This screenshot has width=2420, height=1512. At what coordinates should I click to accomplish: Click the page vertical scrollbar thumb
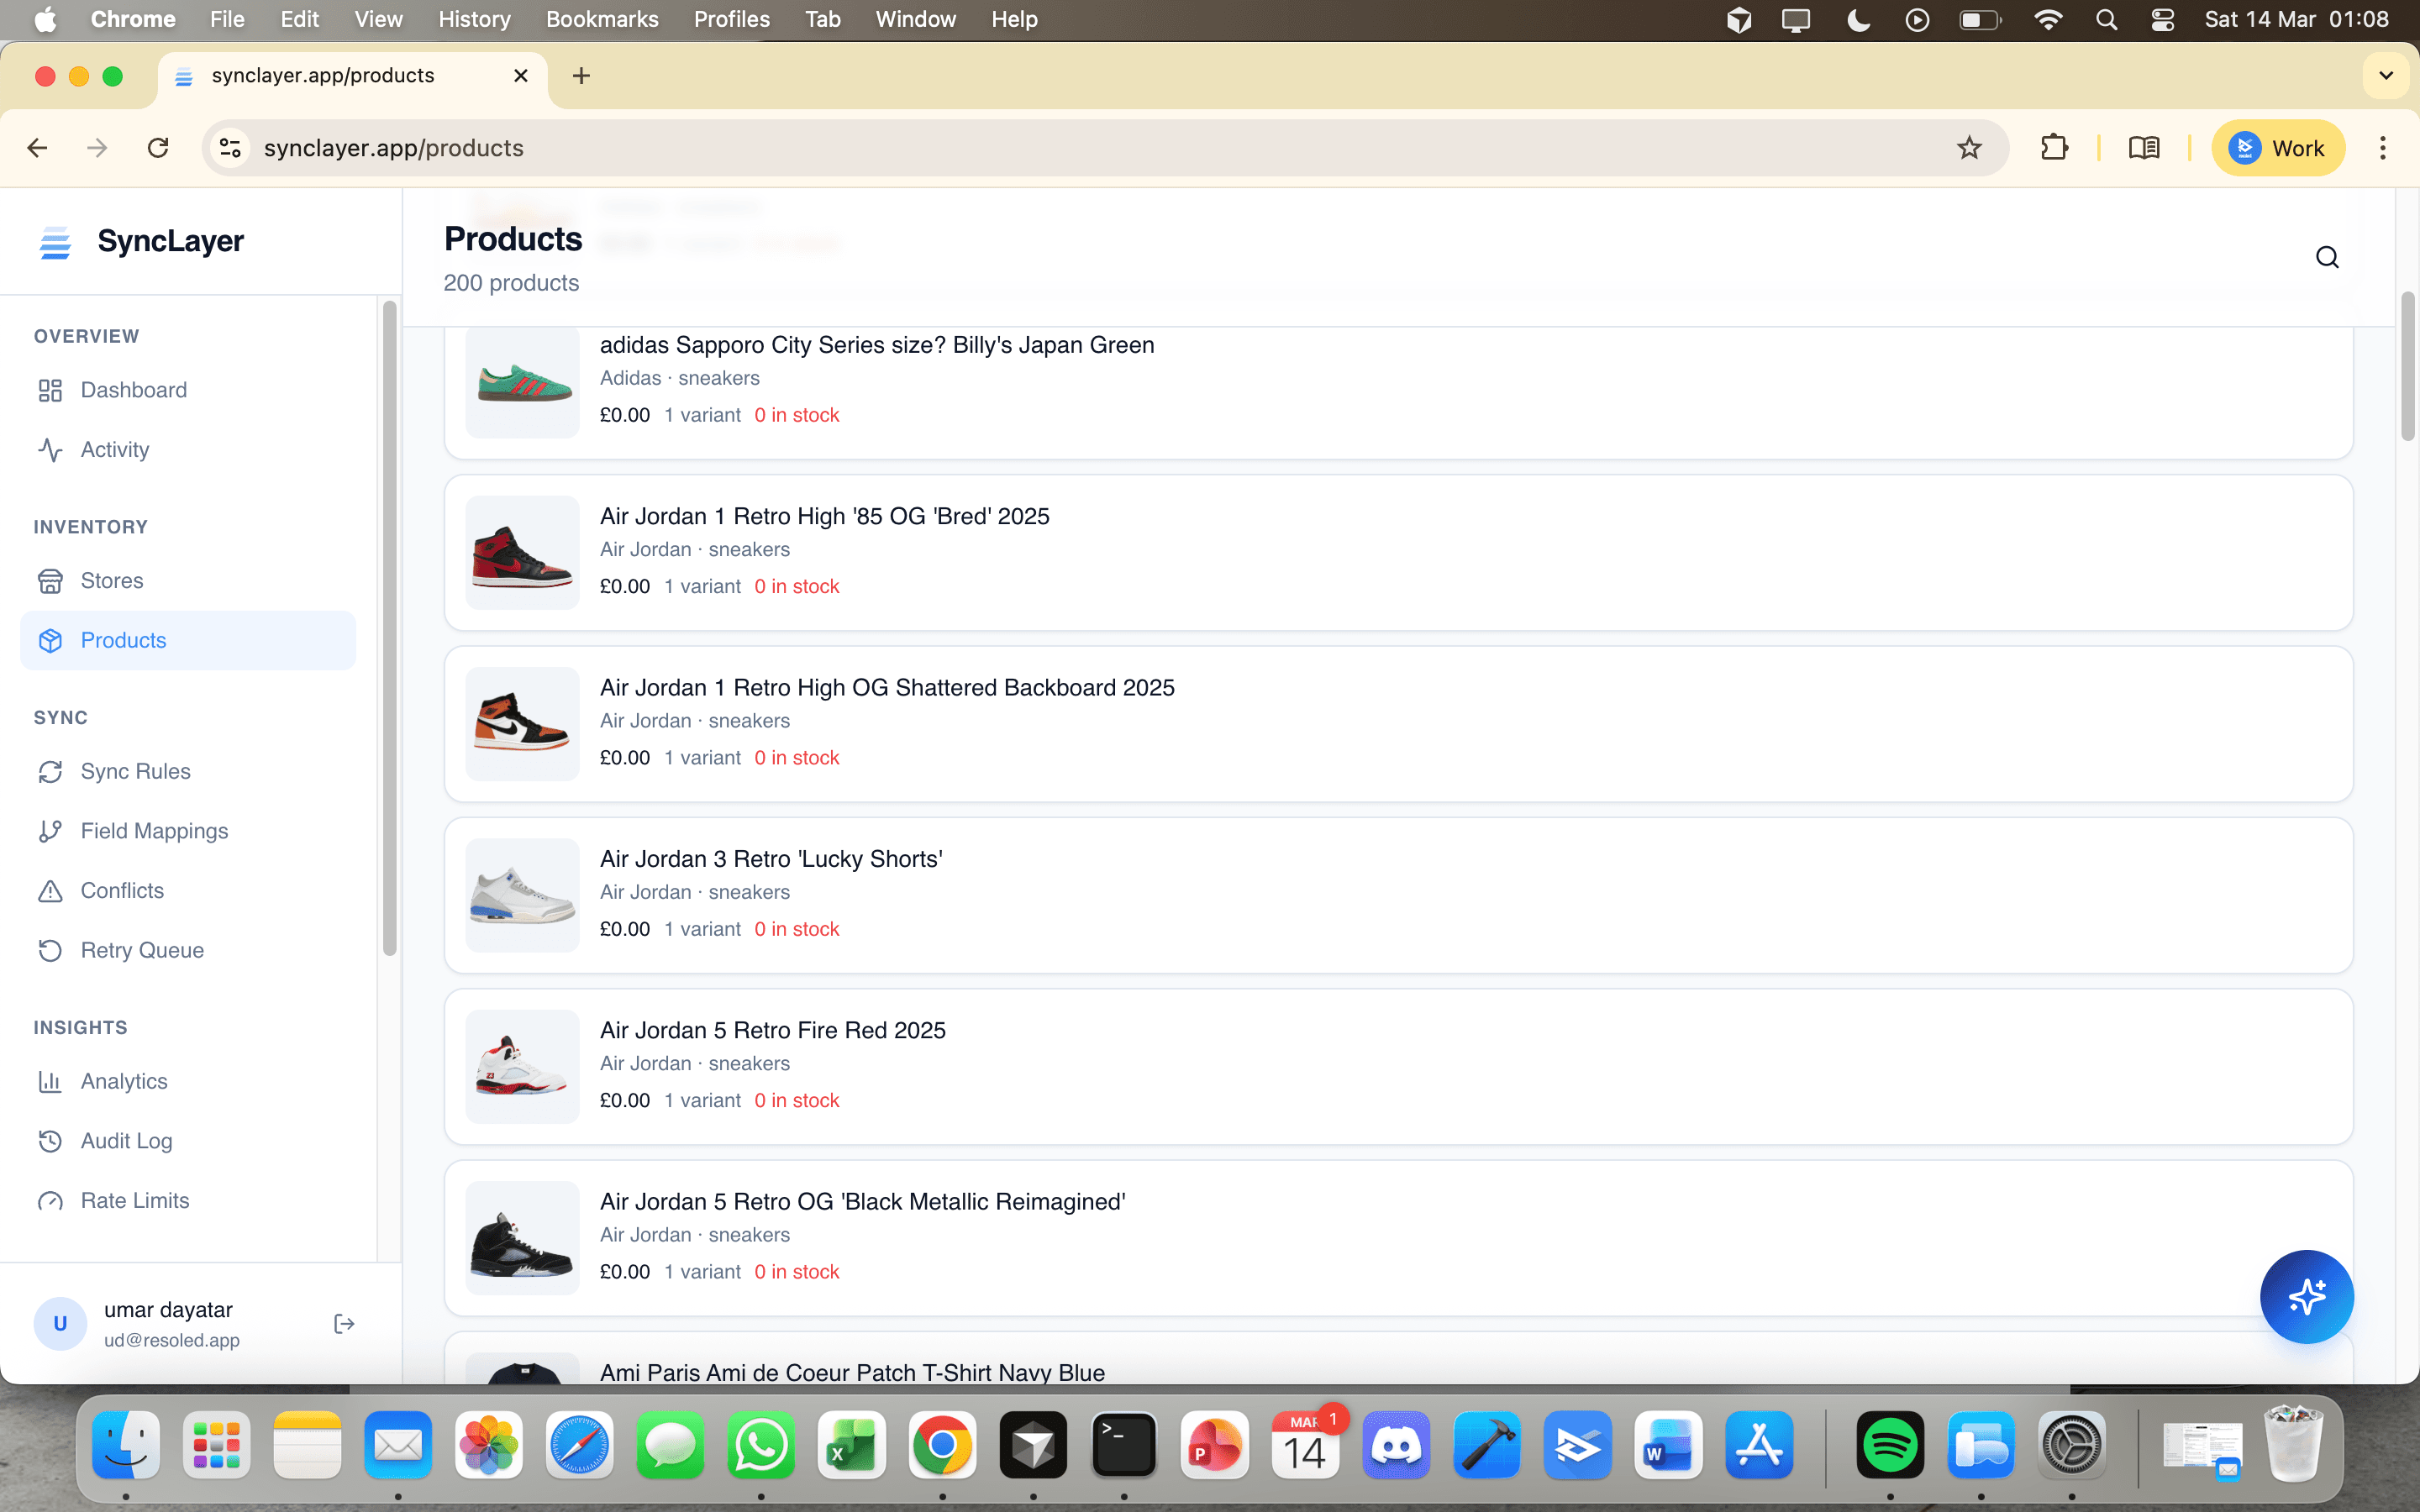click(x=2407, y=366)
